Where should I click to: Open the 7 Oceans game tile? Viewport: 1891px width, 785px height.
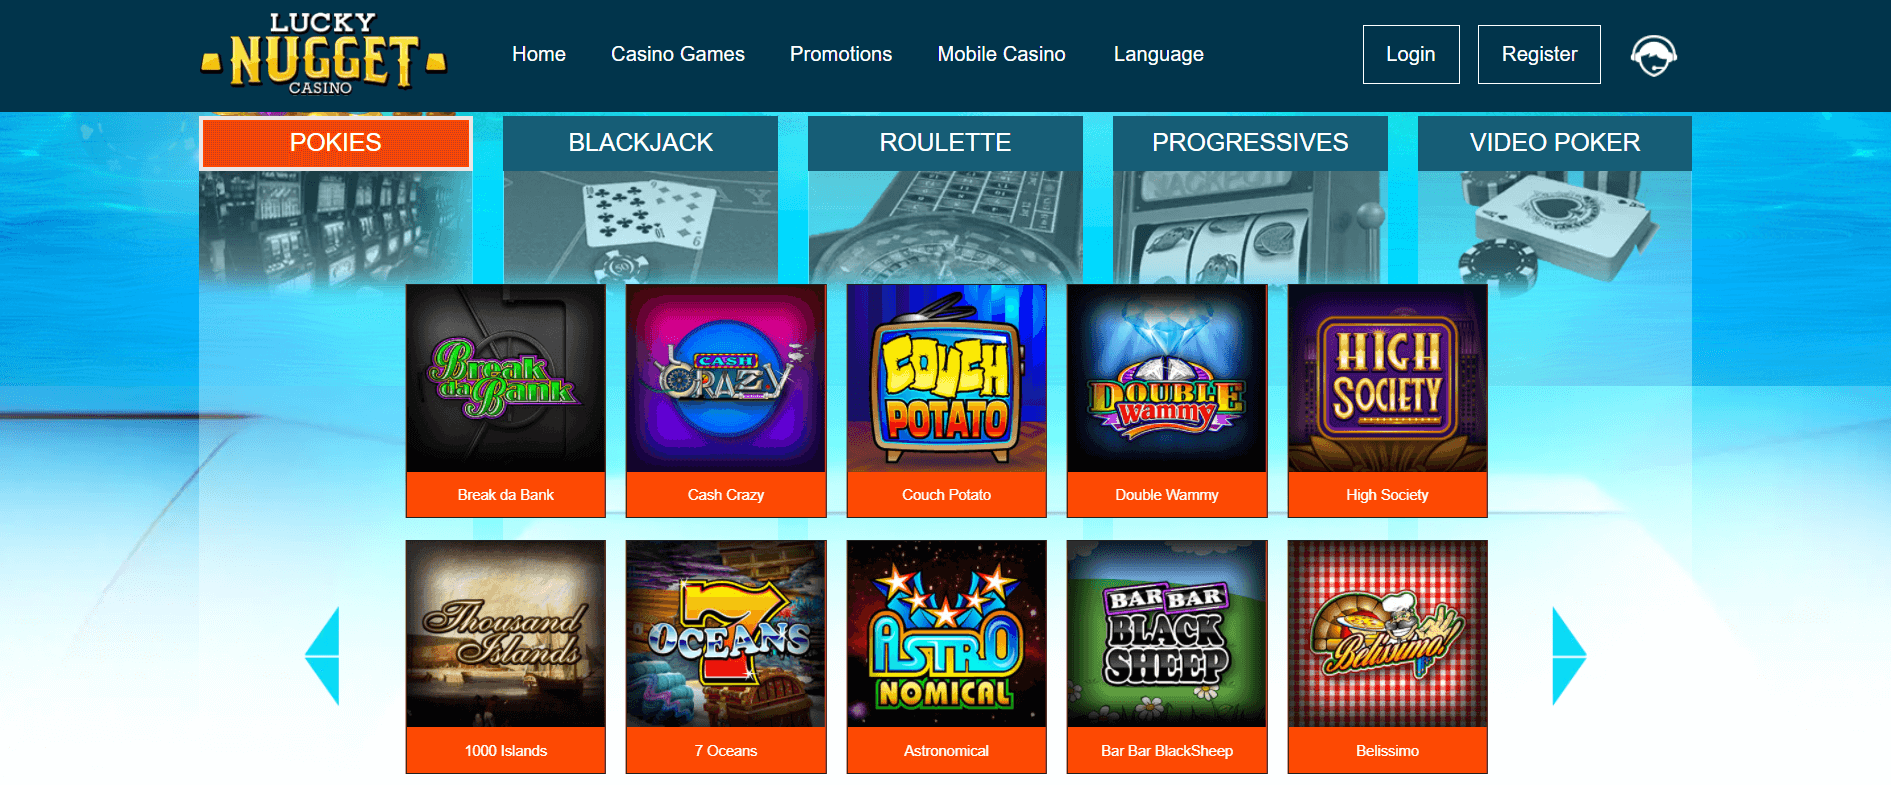[x=726, y=634]
